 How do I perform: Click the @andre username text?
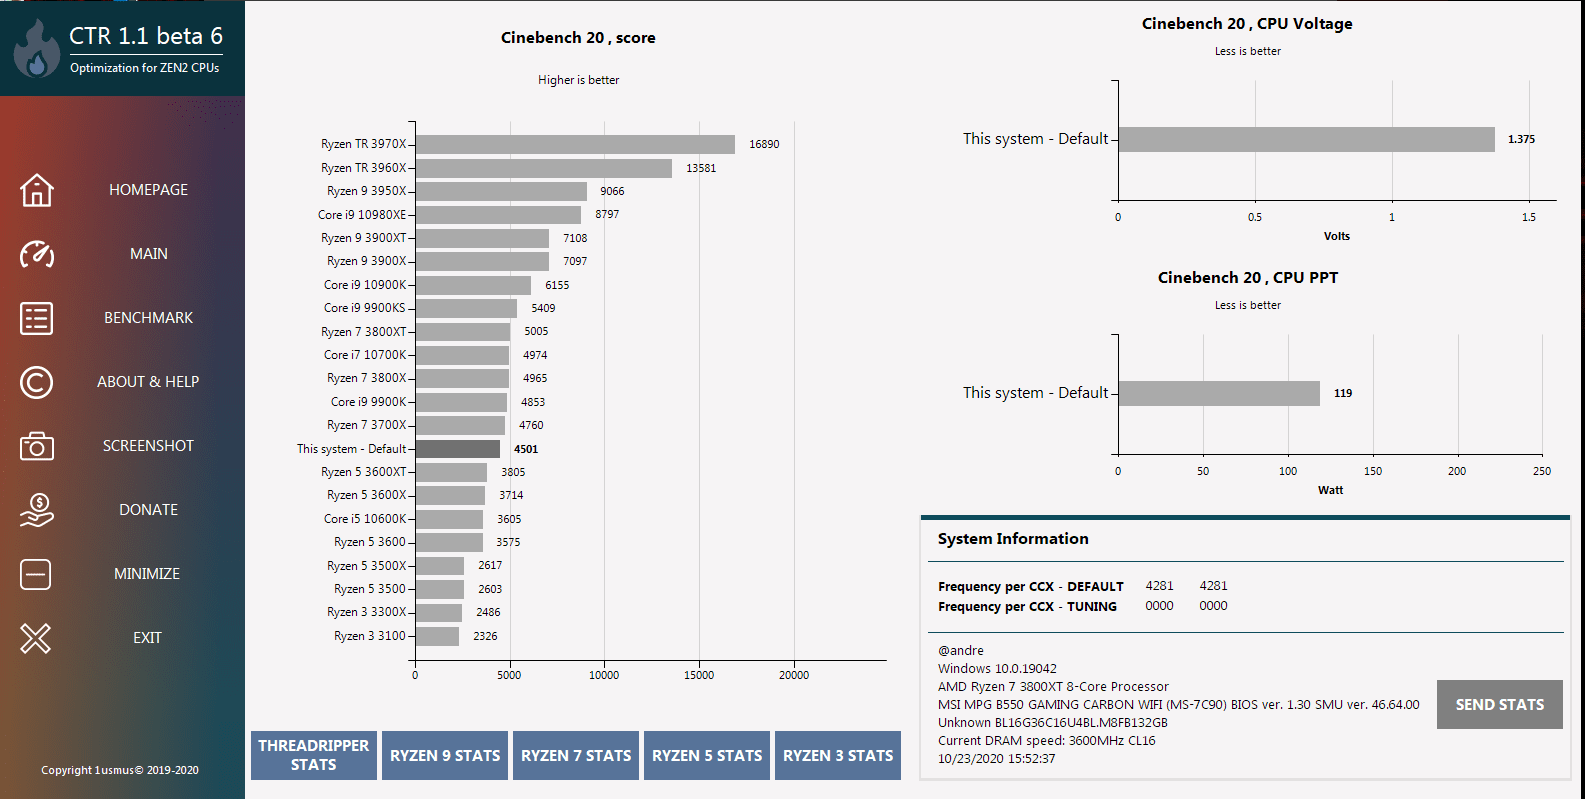pyautogui.click(x=961, y=651)
